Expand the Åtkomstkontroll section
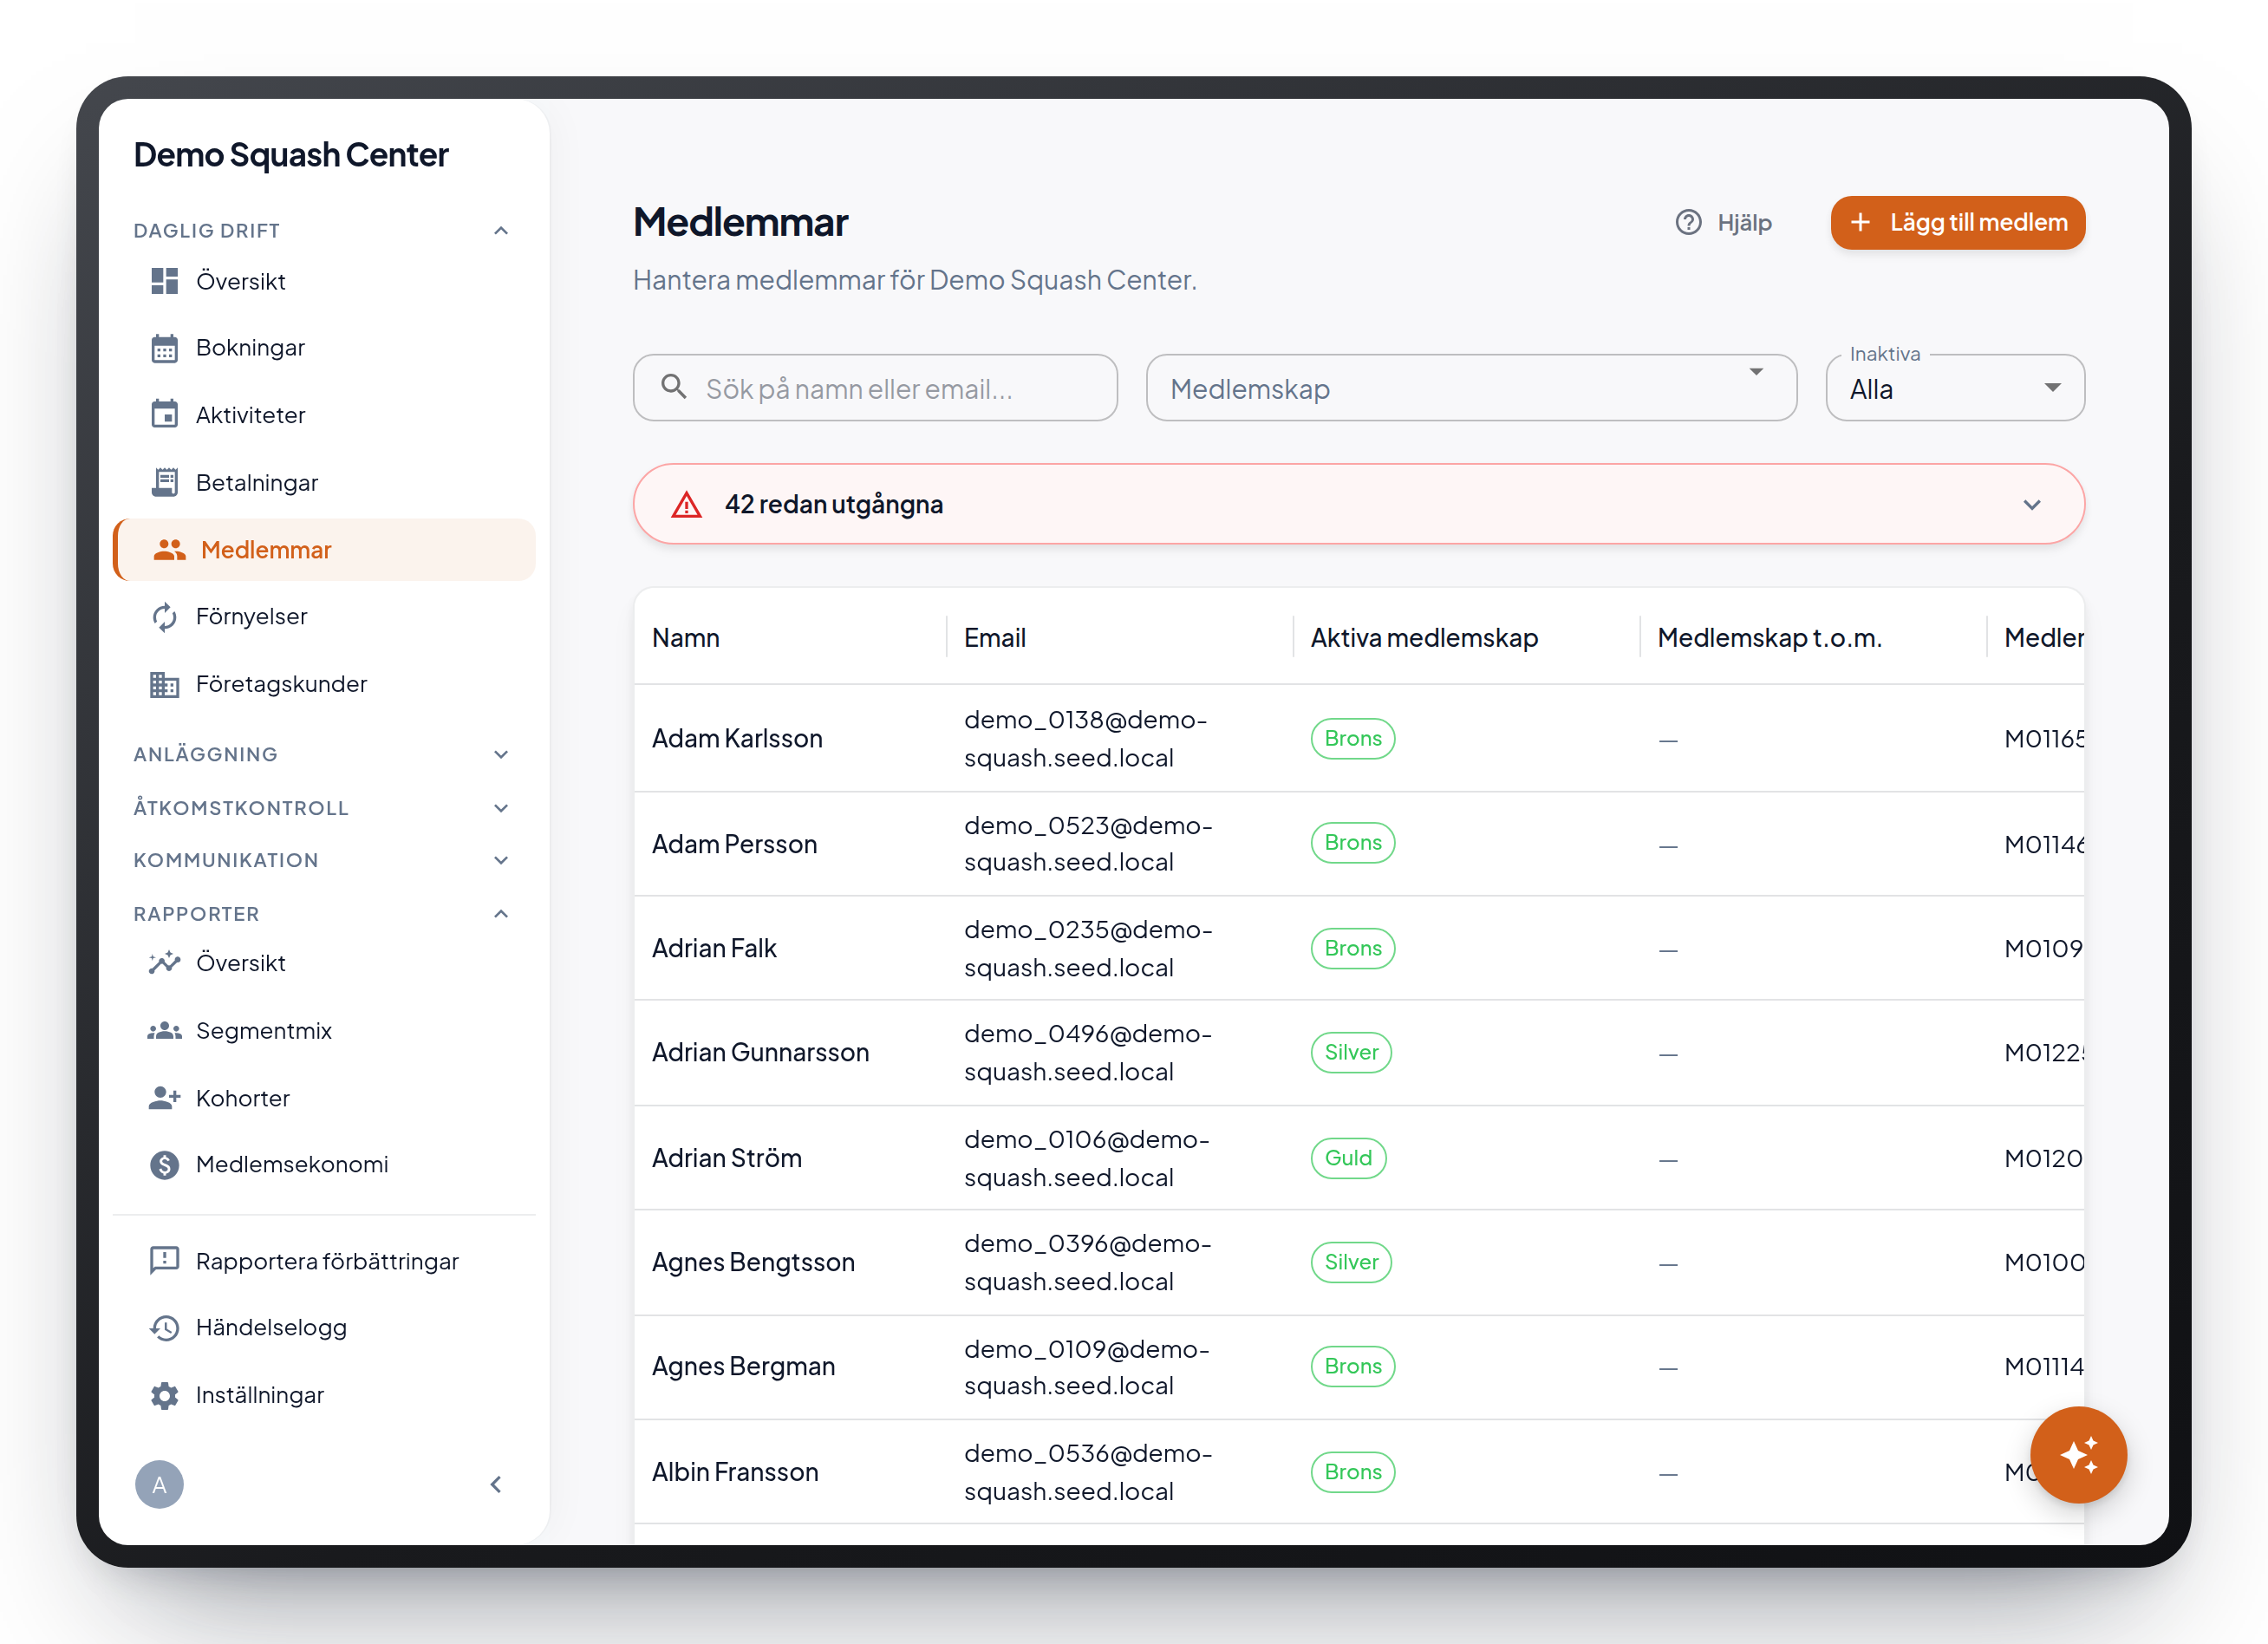Image resolution: width=2268 pixels, height=1644 pixels. (501, 808)
